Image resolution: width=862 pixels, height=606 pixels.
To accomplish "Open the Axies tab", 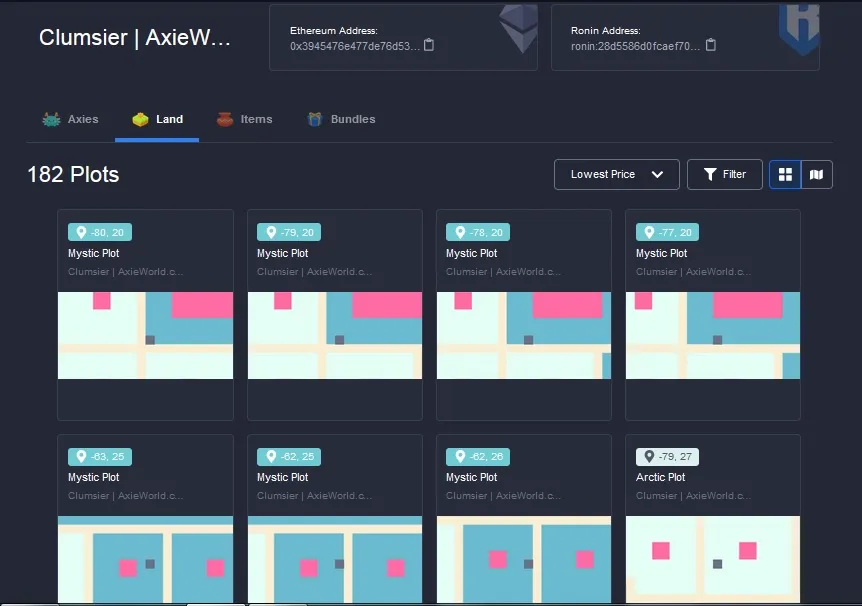I will (x=70, y=119).
